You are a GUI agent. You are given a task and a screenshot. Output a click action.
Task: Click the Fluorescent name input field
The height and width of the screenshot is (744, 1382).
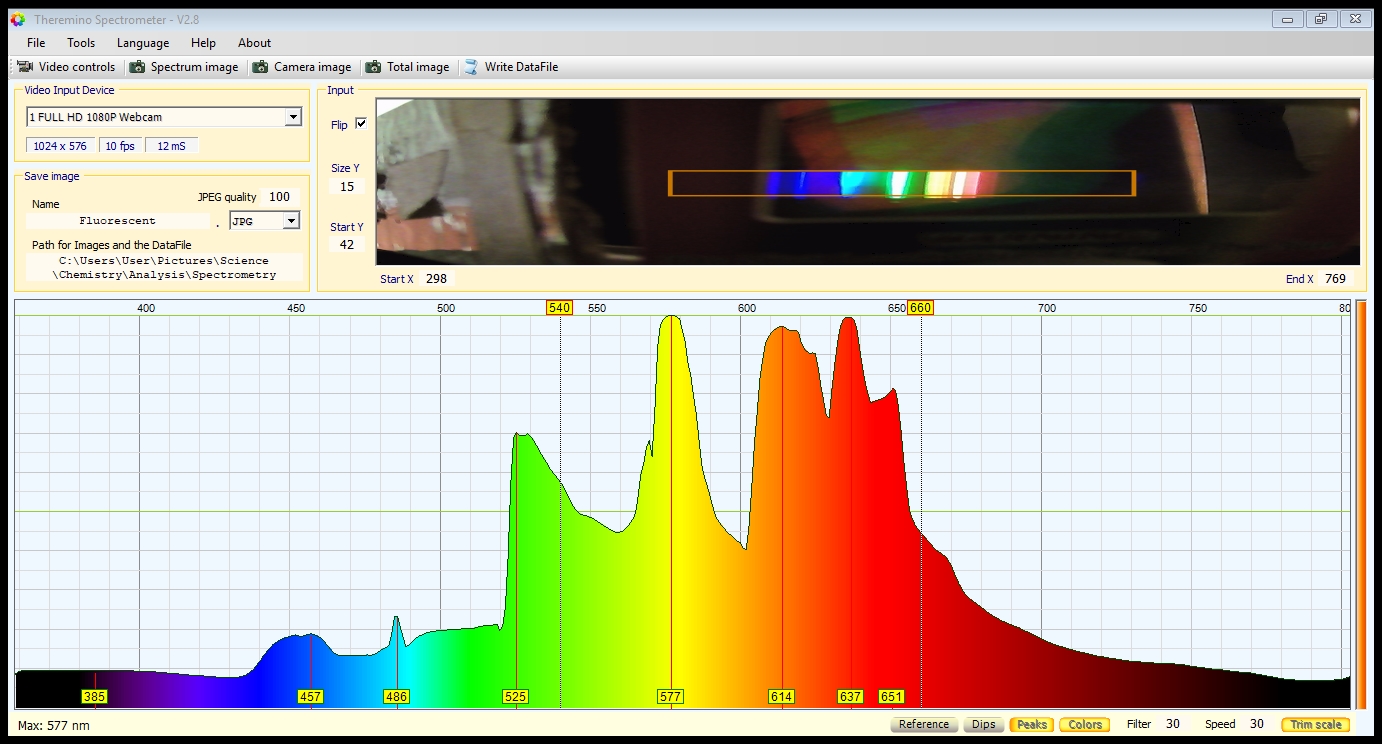click(x=118, y=221)
